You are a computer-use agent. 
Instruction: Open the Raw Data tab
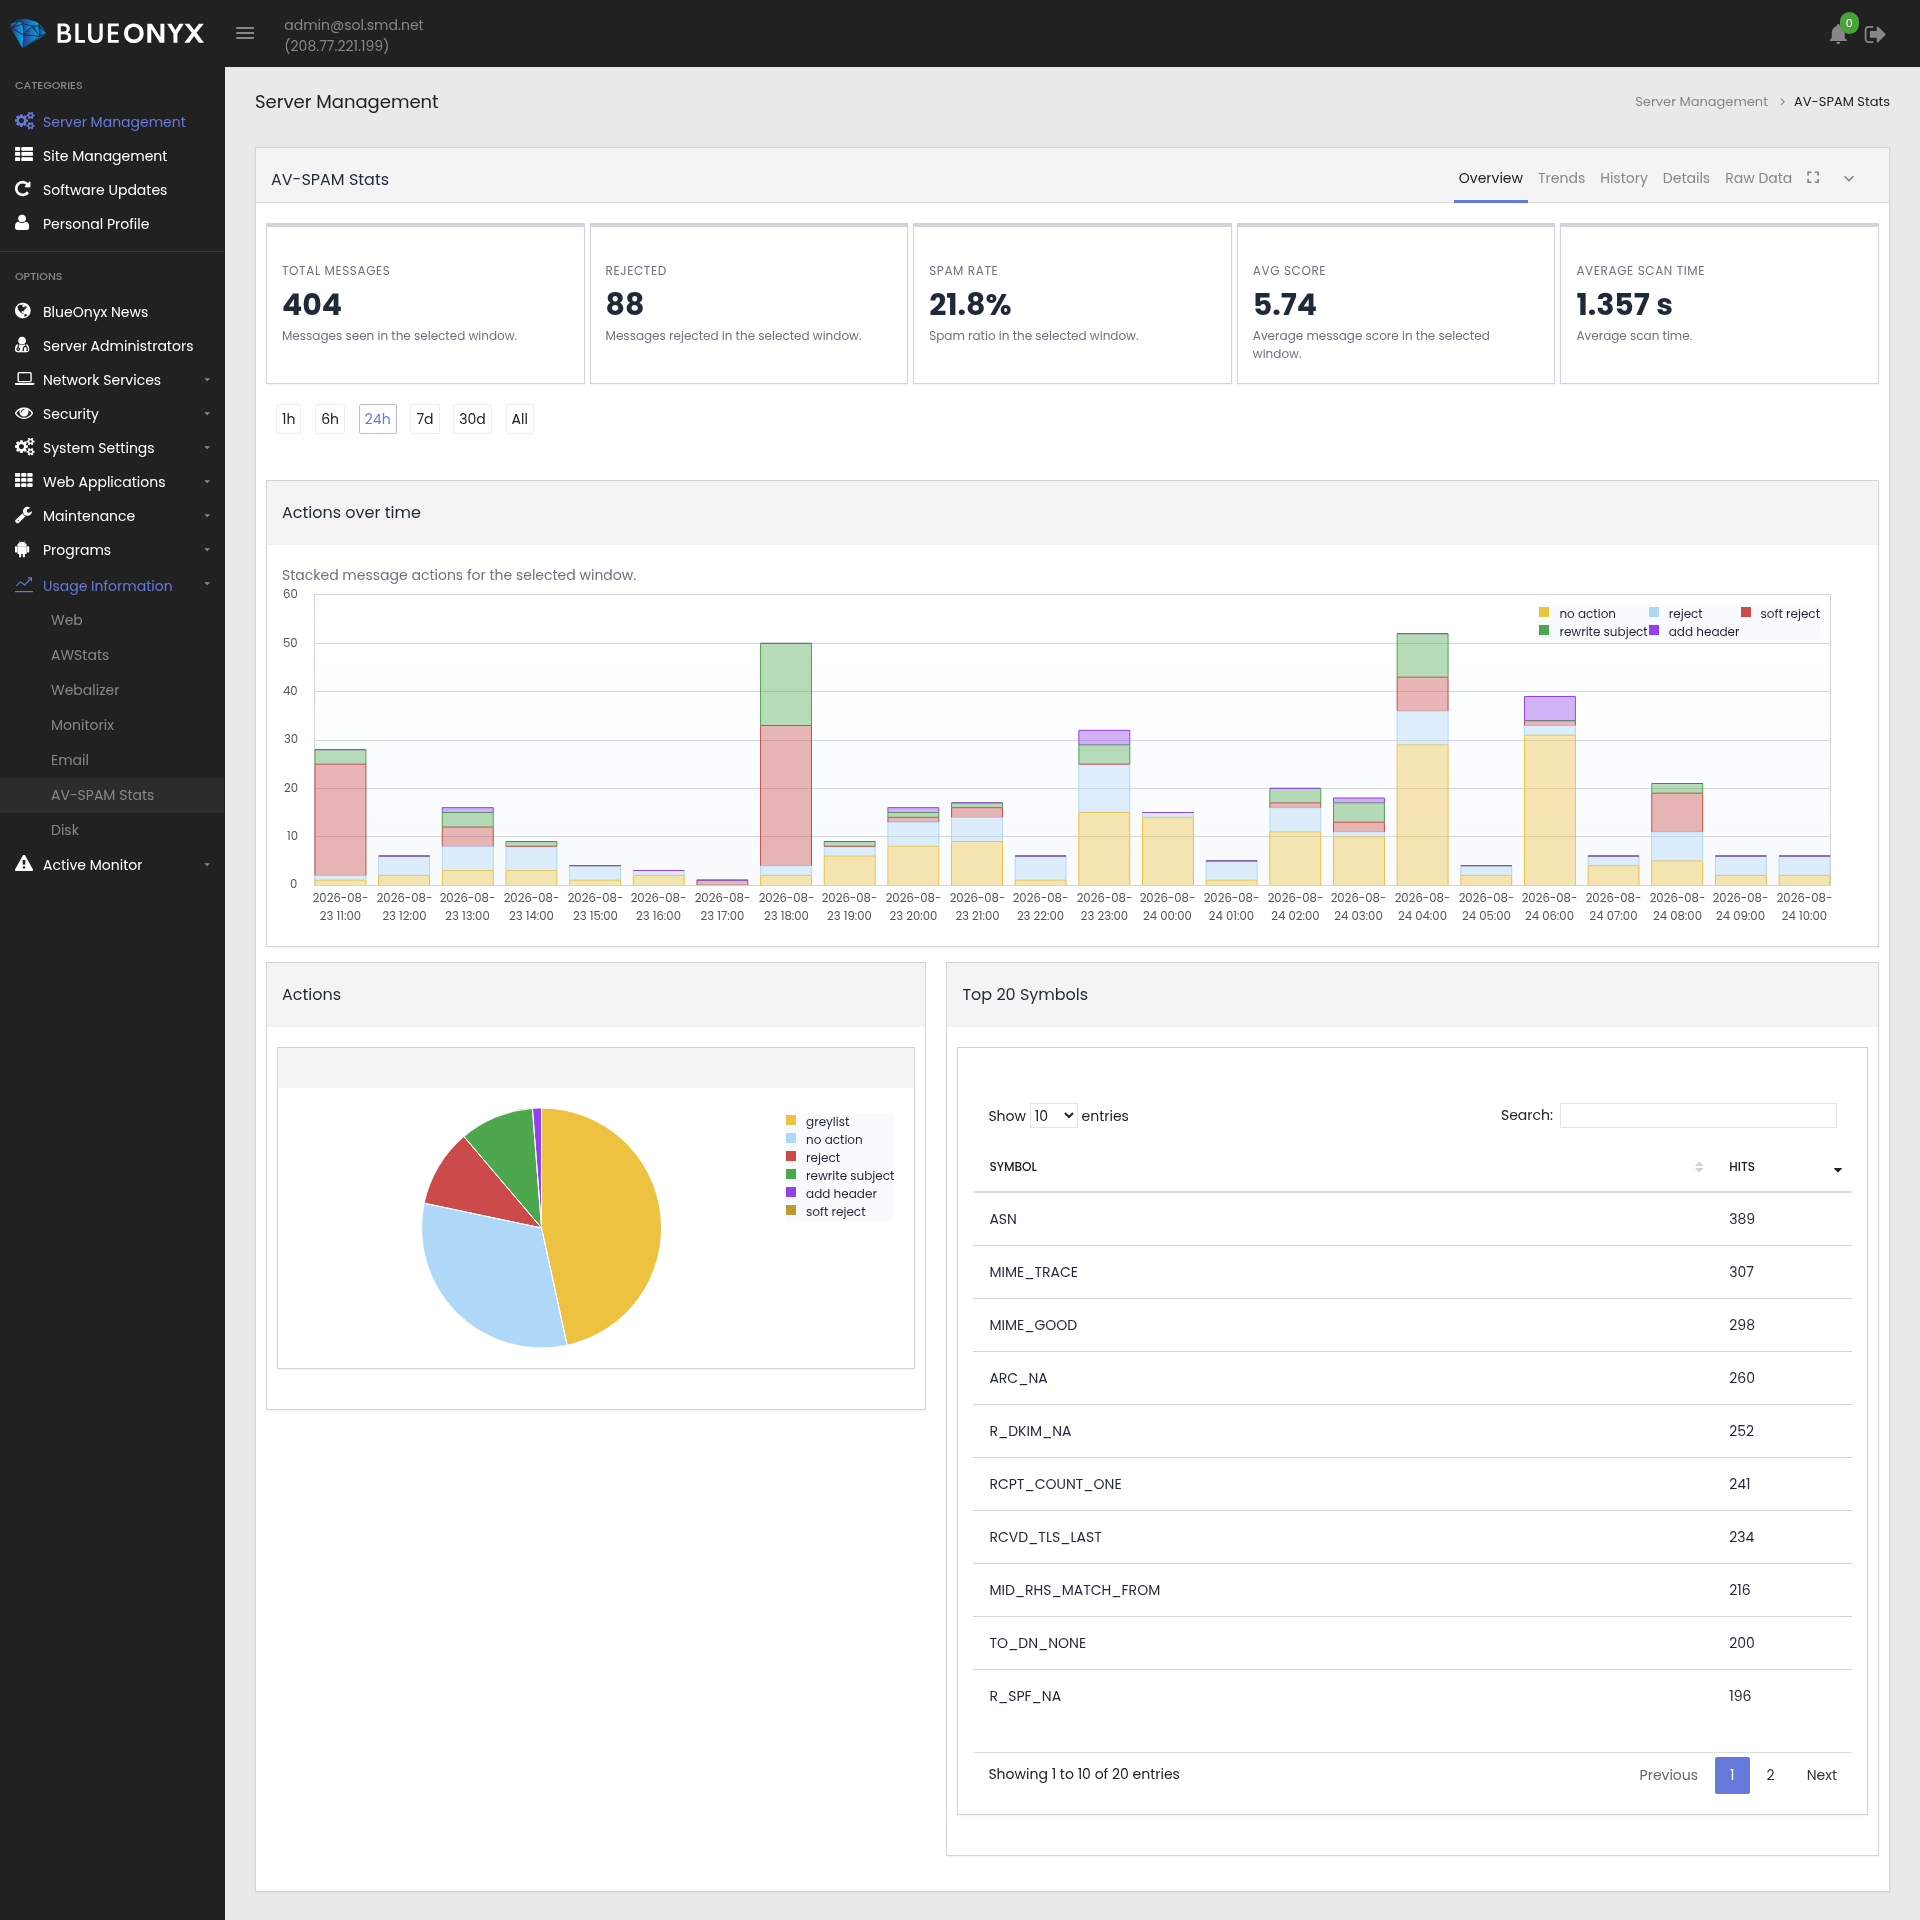[1758, 178]
